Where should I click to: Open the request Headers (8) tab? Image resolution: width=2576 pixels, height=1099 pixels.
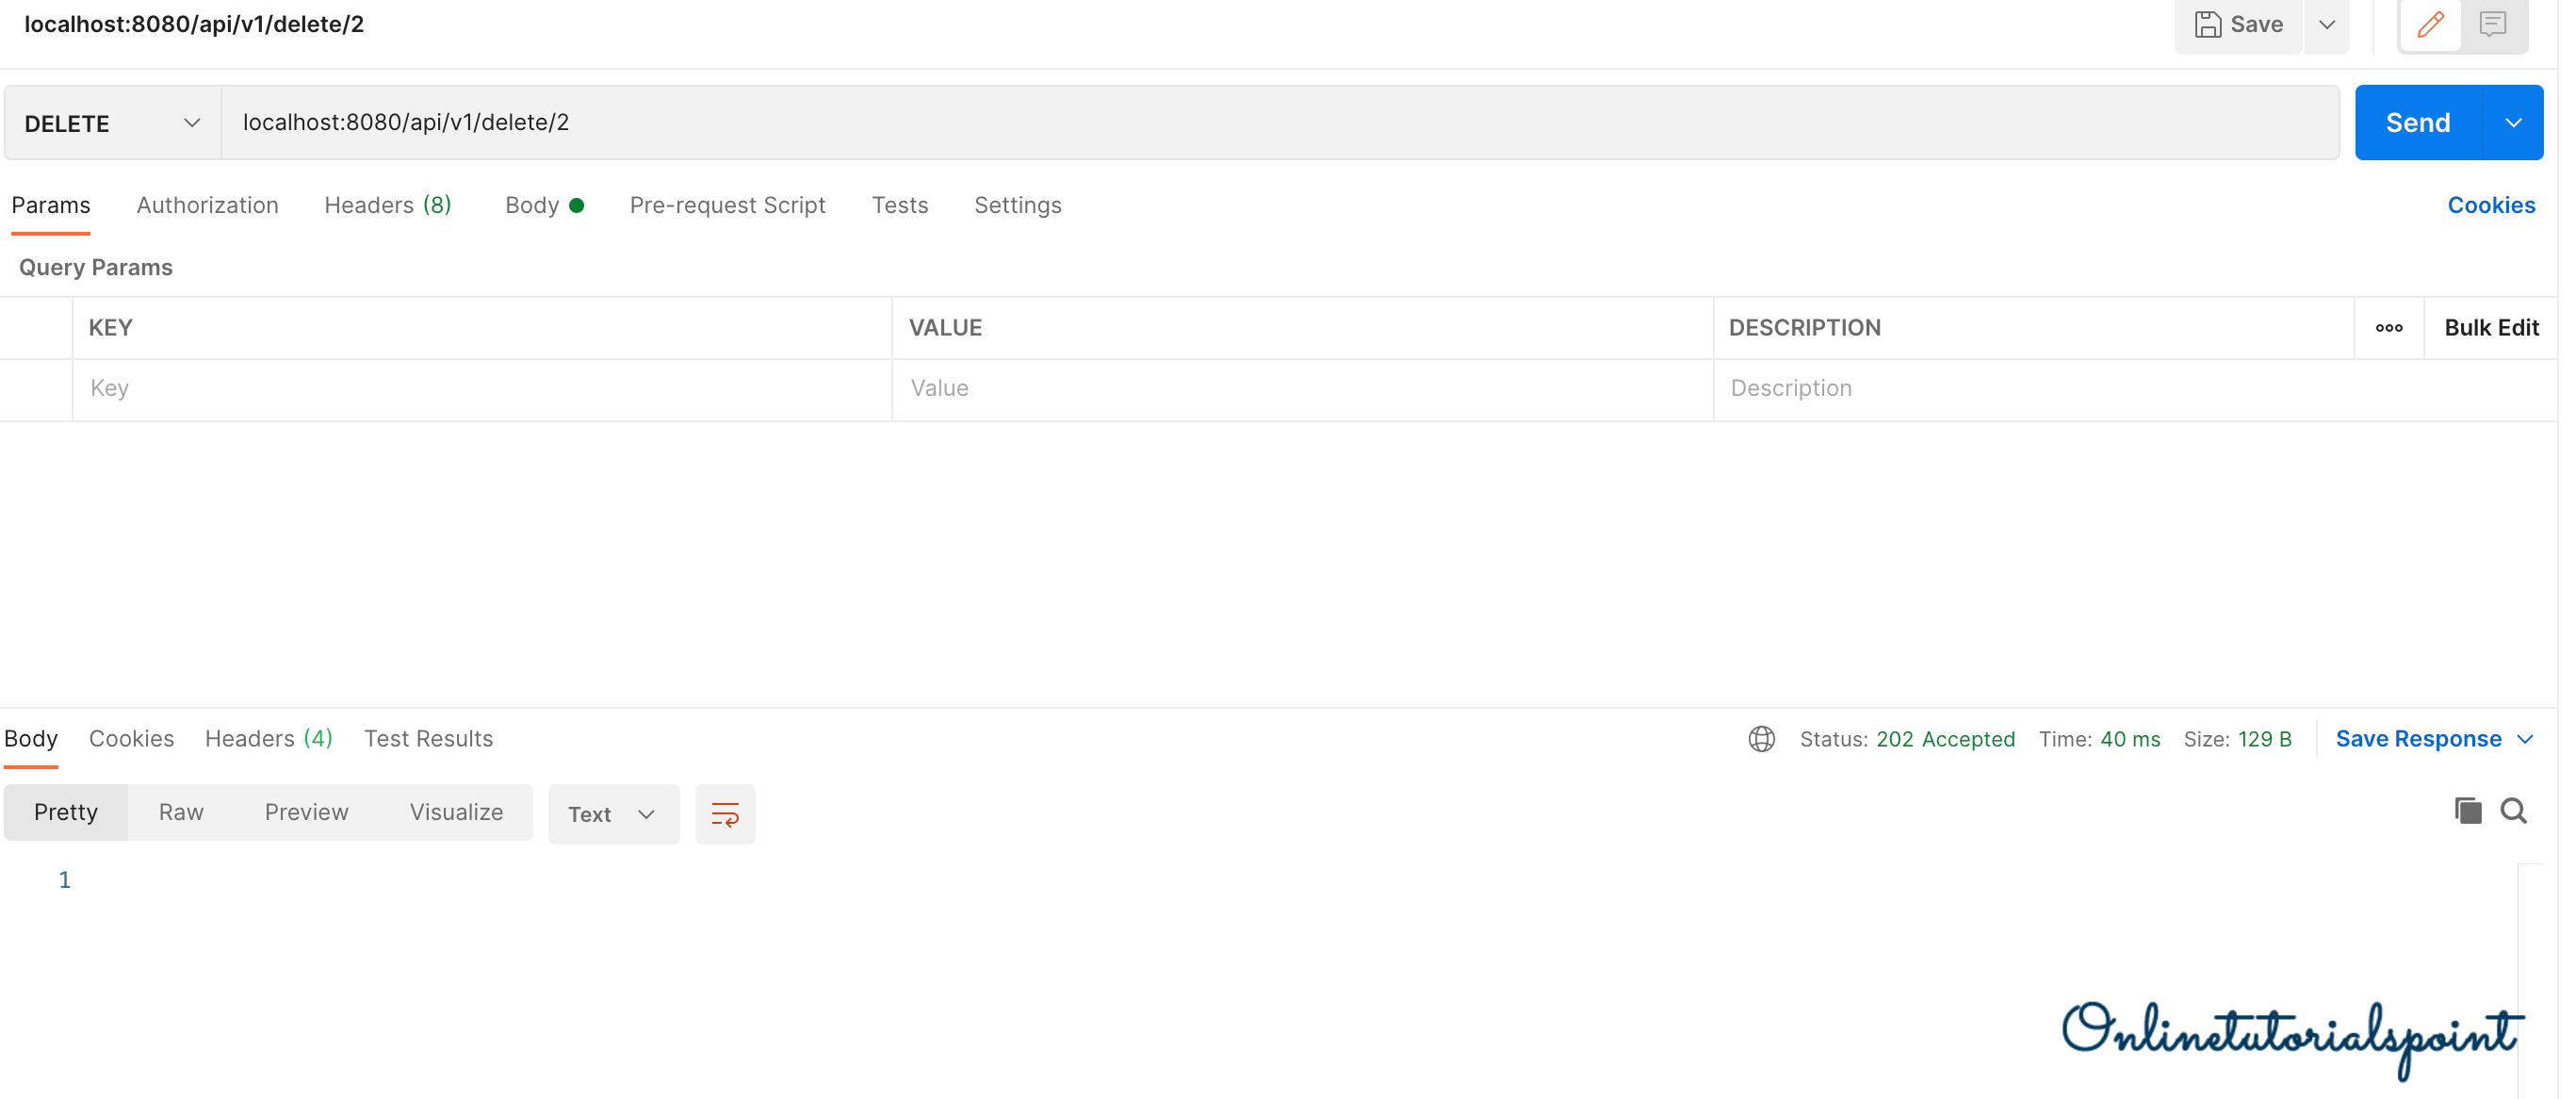[x=387, y=205]
